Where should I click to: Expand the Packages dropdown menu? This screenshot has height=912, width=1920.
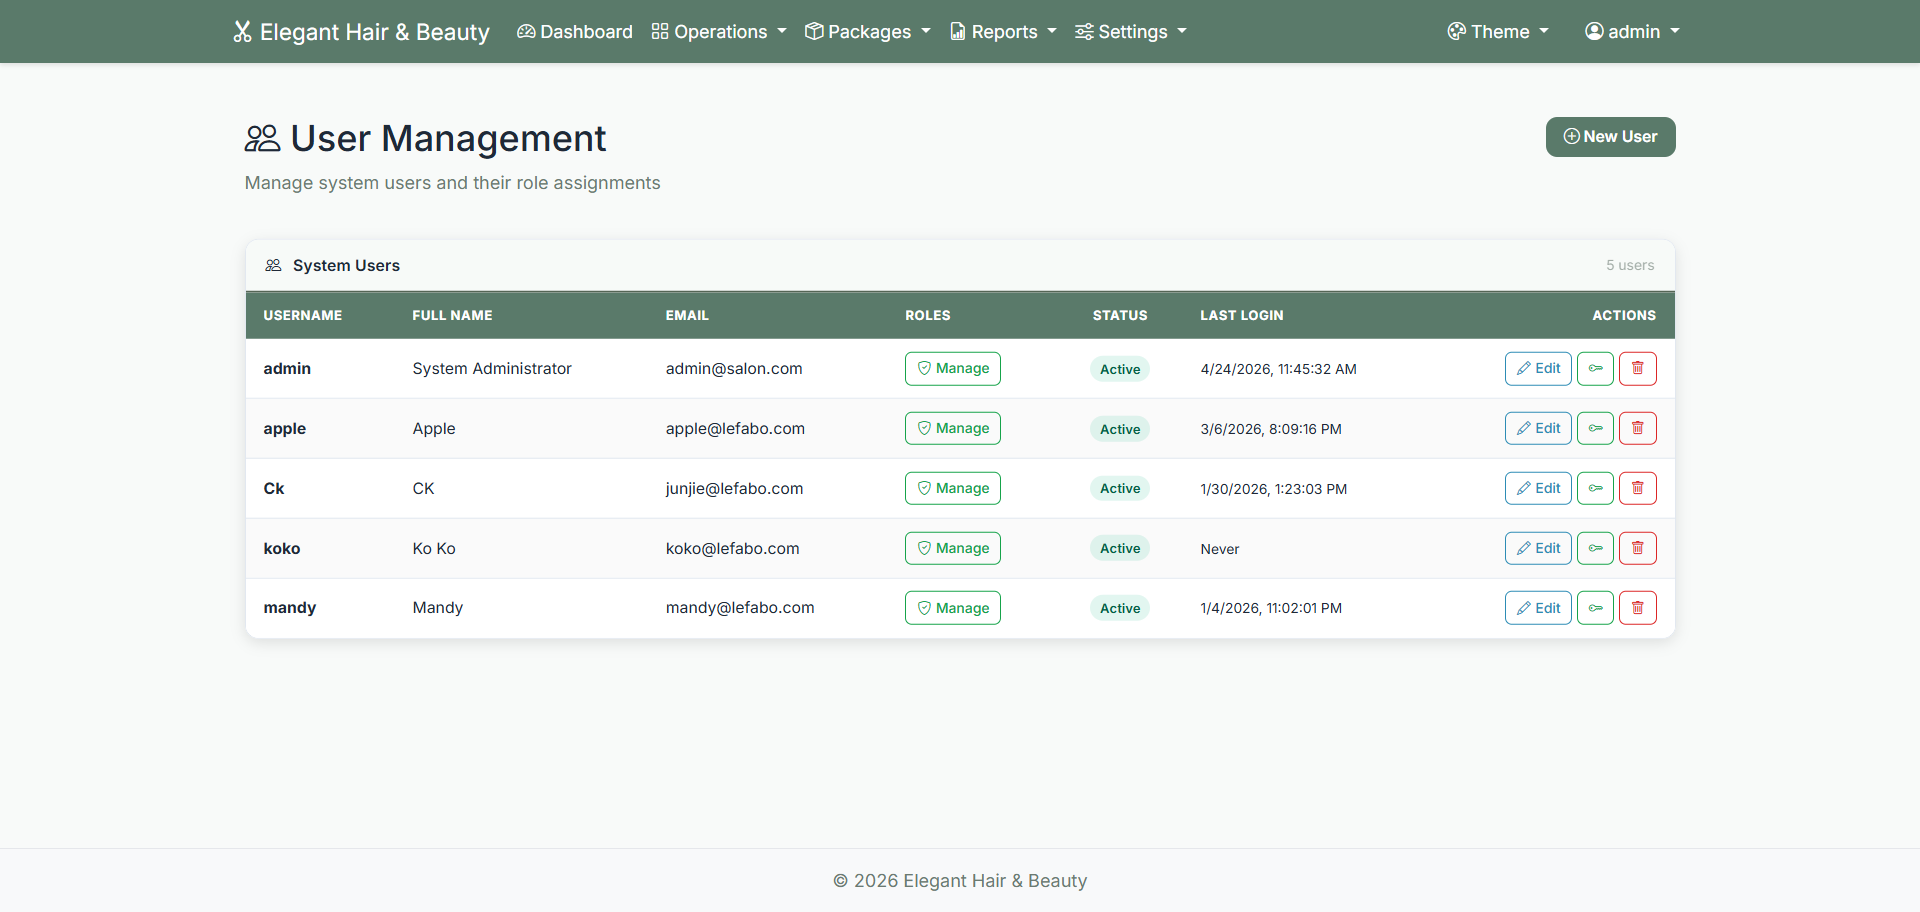[868, 32]
